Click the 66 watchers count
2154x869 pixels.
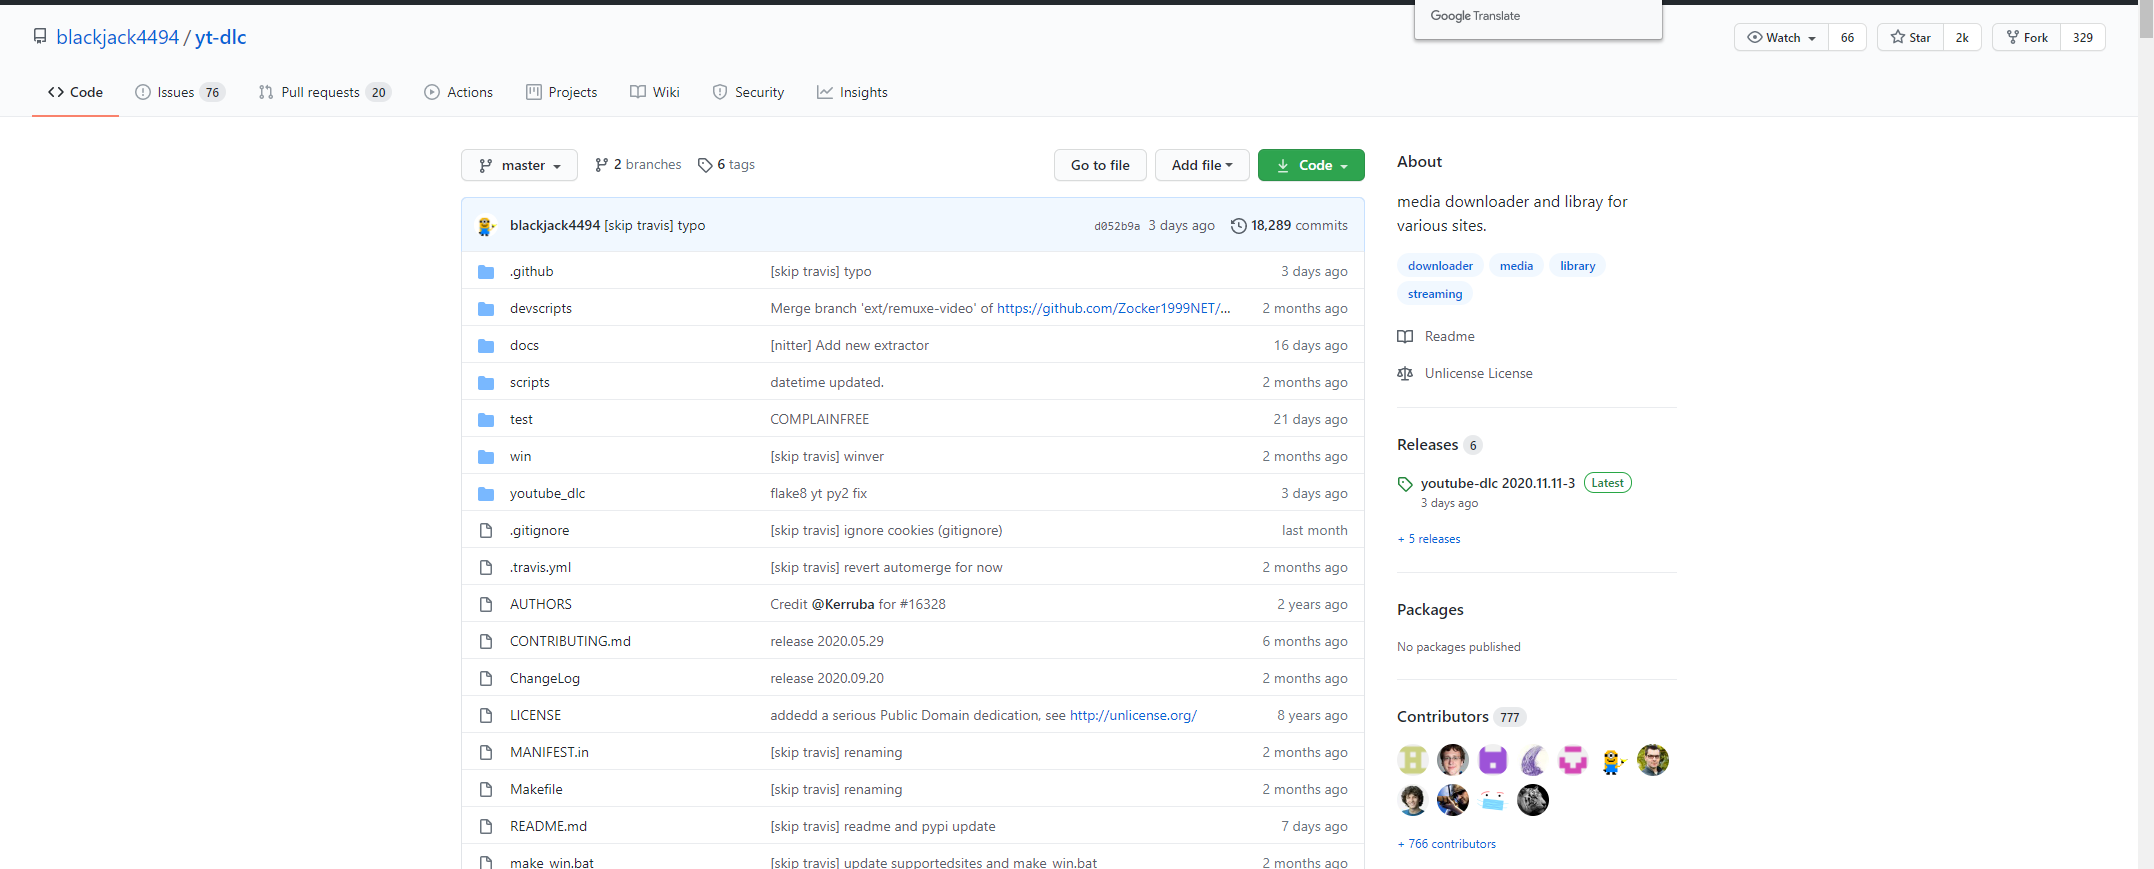(1847, 38)
